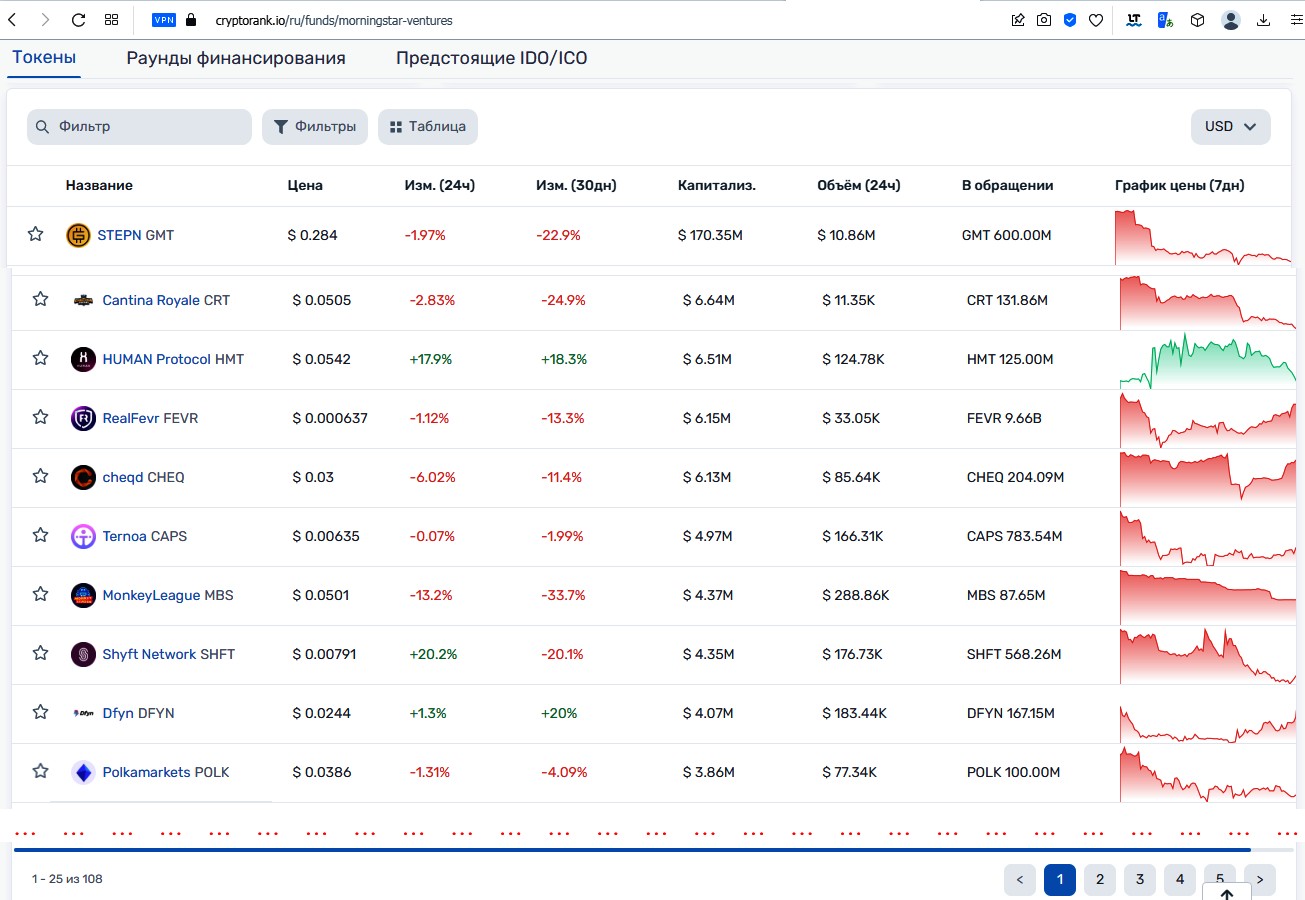
Task: Open the speed dial grid icon
Action: point(111,19)
